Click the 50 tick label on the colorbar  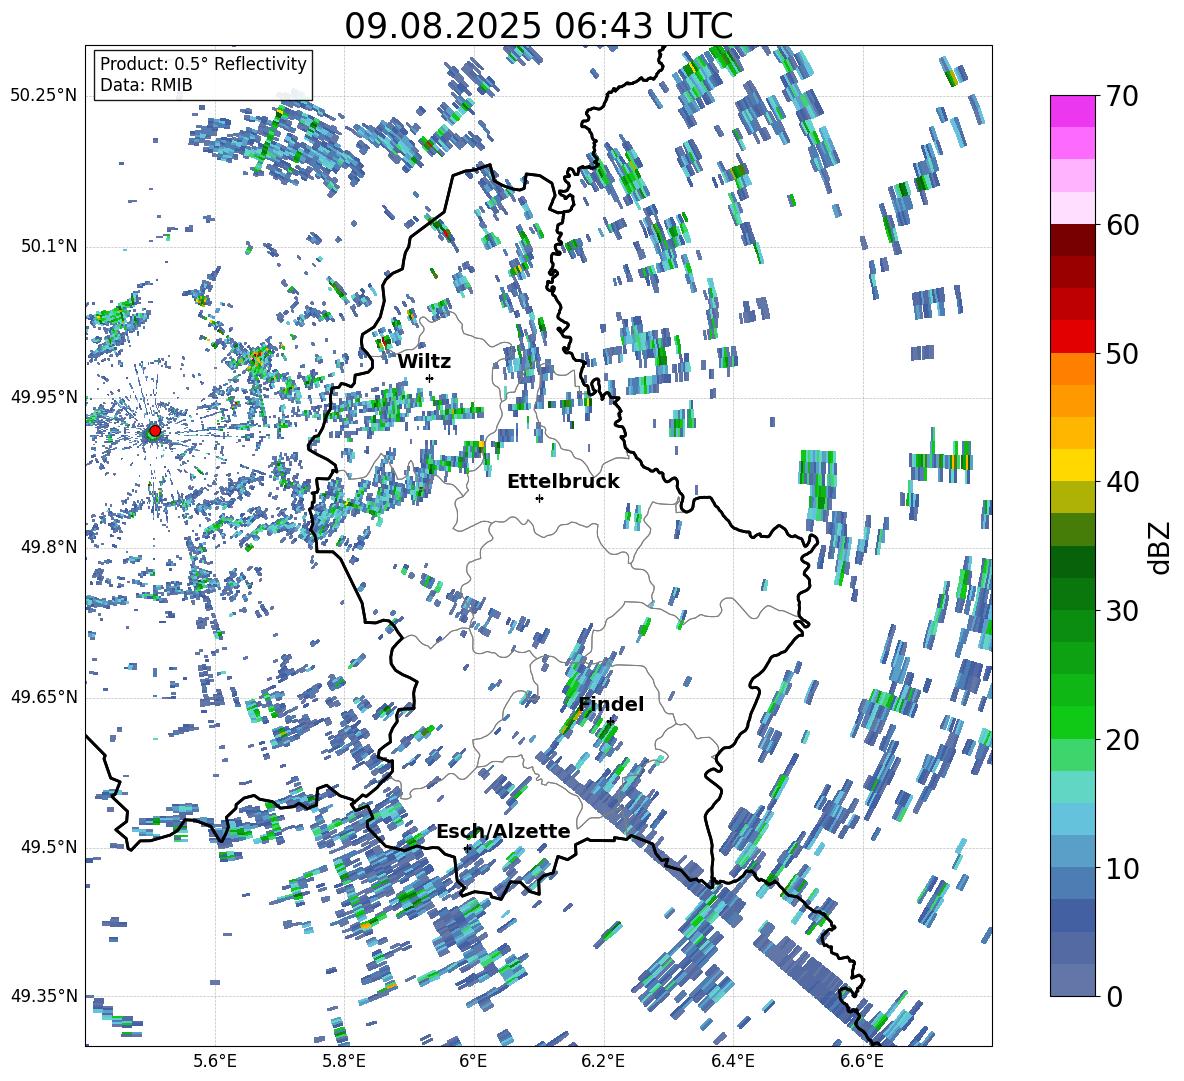[x=1121, y=353]
